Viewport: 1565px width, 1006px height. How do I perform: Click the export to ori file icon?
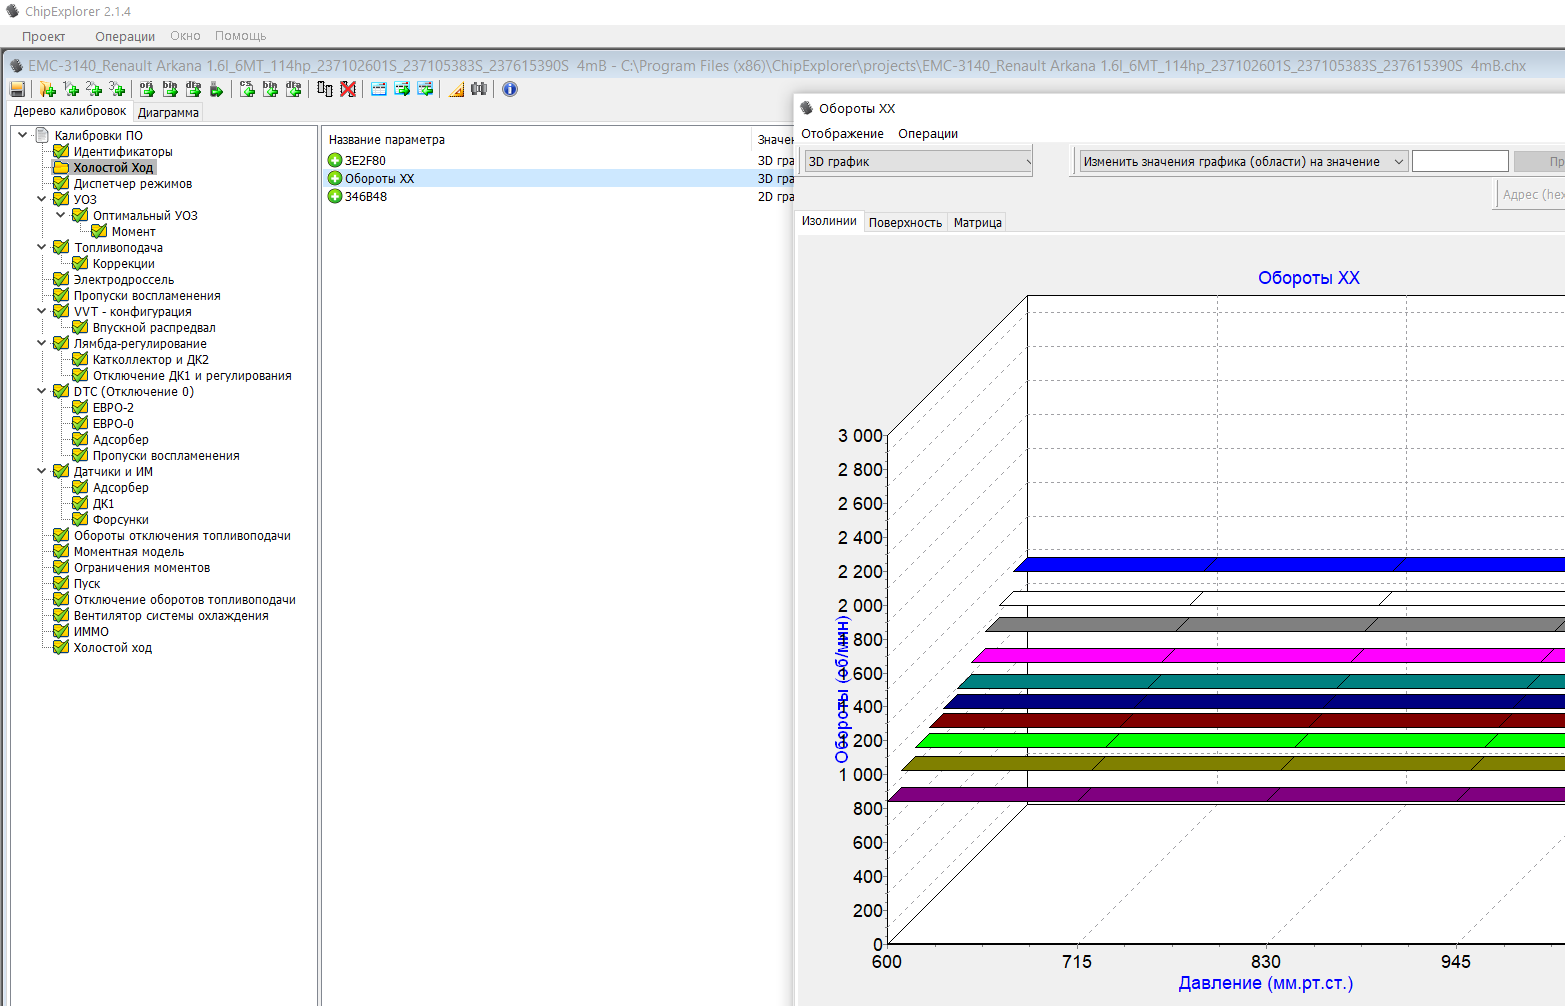click(147, 89)
